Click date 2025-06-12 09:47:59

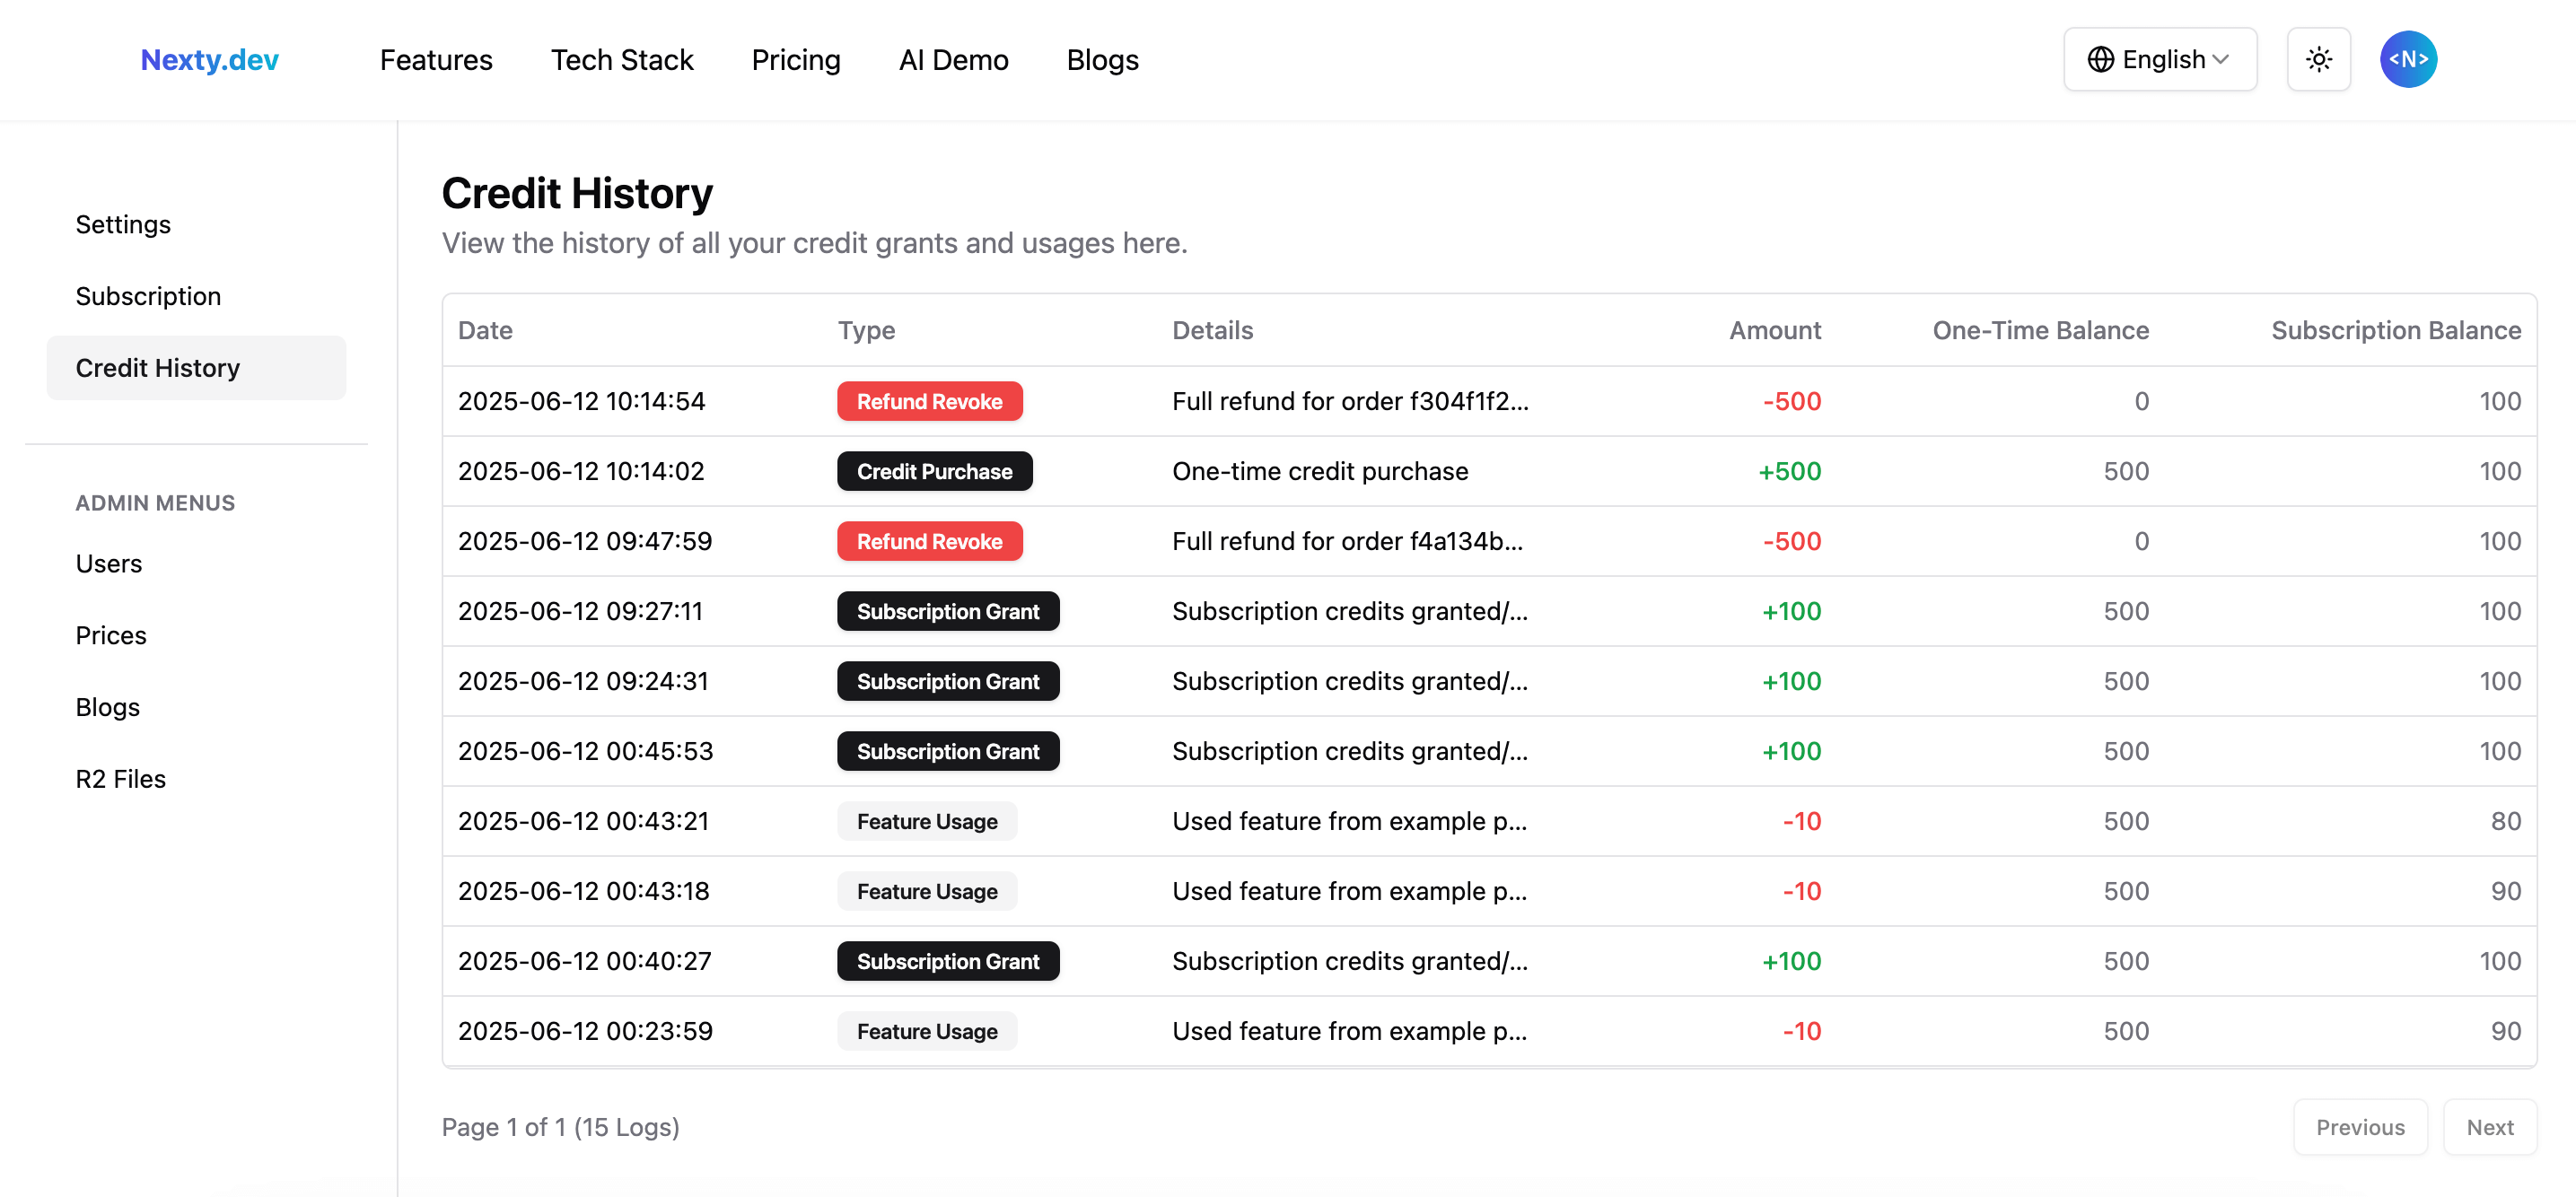coord(585,542)
